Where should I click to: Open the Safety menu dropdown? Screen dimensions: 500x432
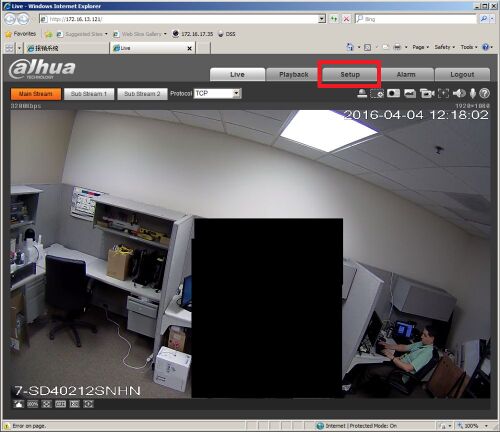coord(444,47)
